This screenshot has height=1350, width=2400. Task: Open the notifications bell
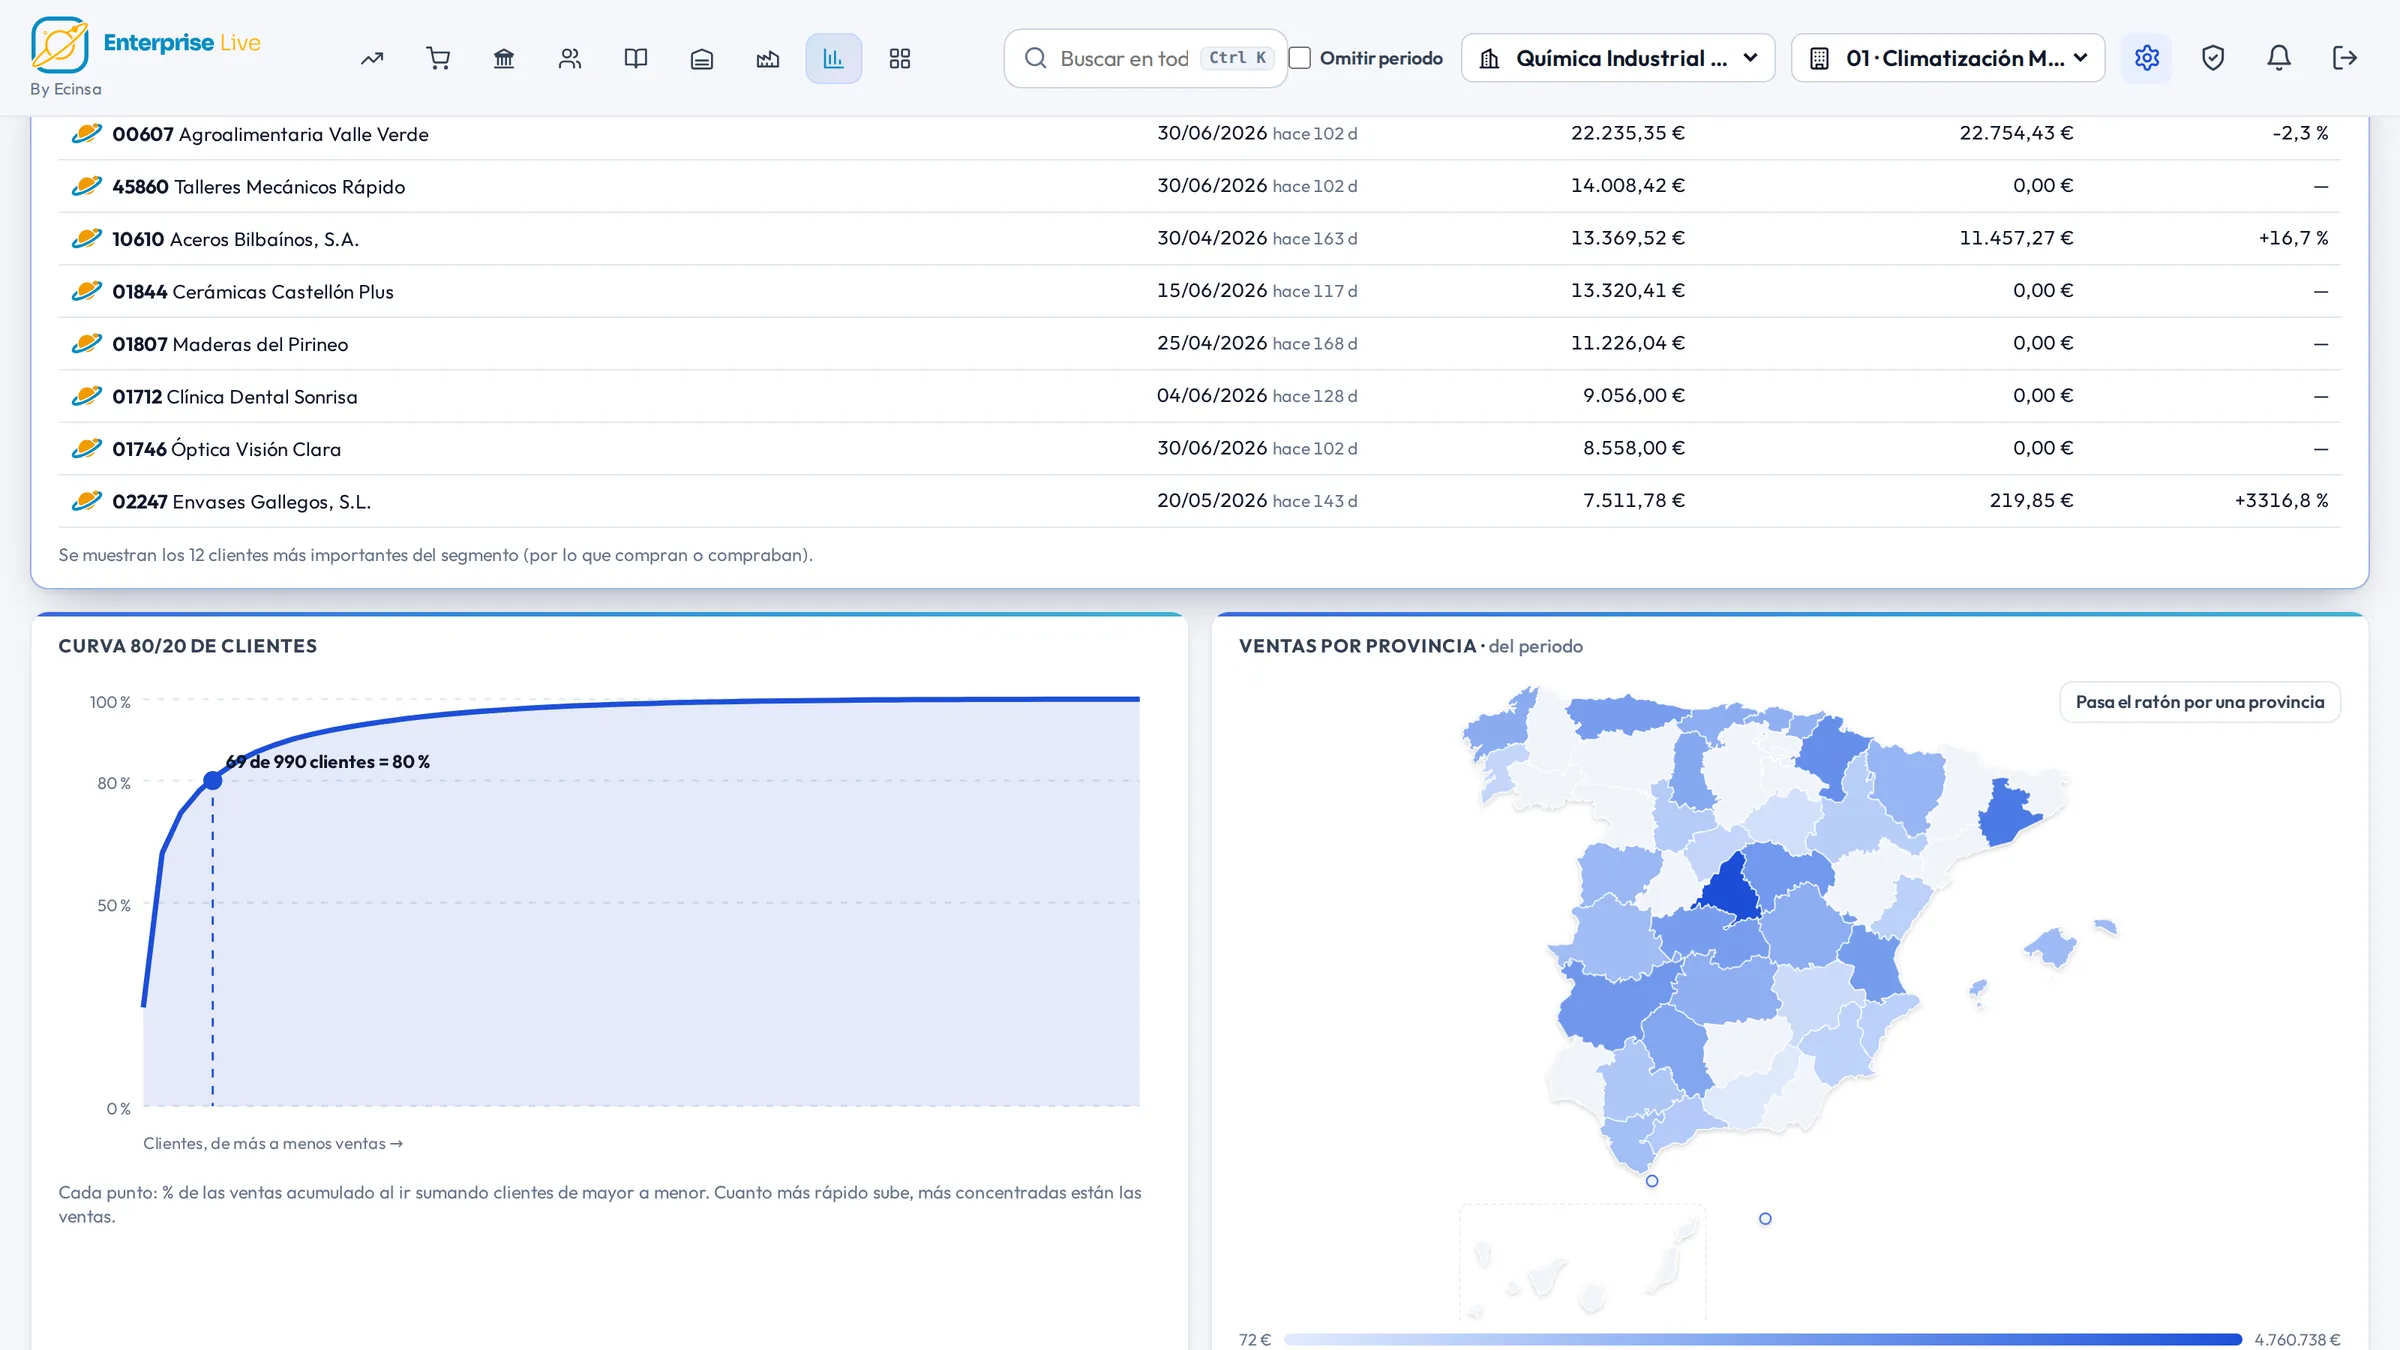point(2279,58)
